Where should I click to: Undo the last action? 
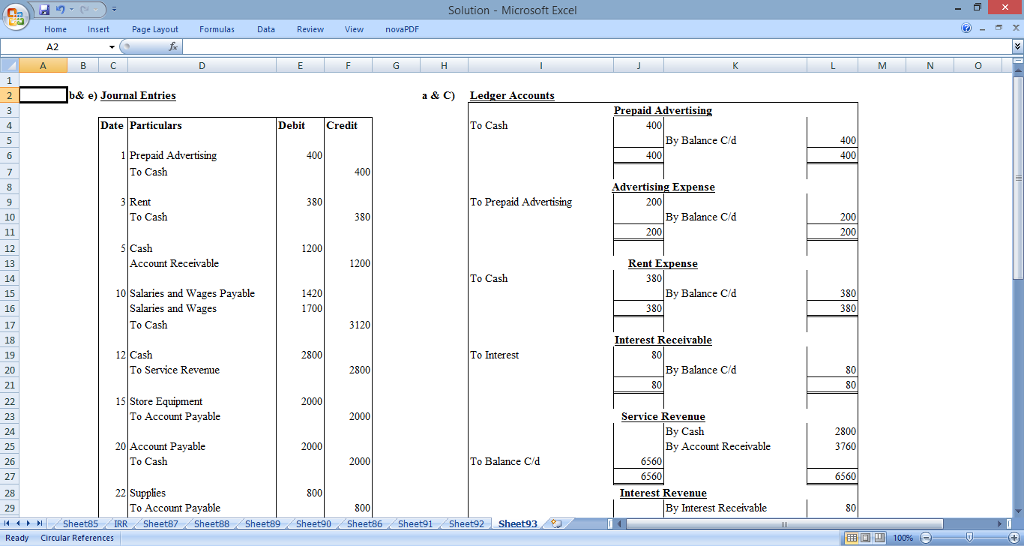point(60,10)
